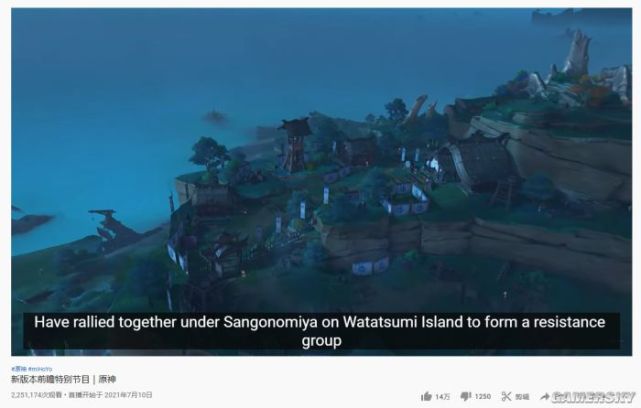Viewport: 641px width, 408px height.
Task: Click the share arrow icon
Action: pyautogui.click(x=545, y=396)
